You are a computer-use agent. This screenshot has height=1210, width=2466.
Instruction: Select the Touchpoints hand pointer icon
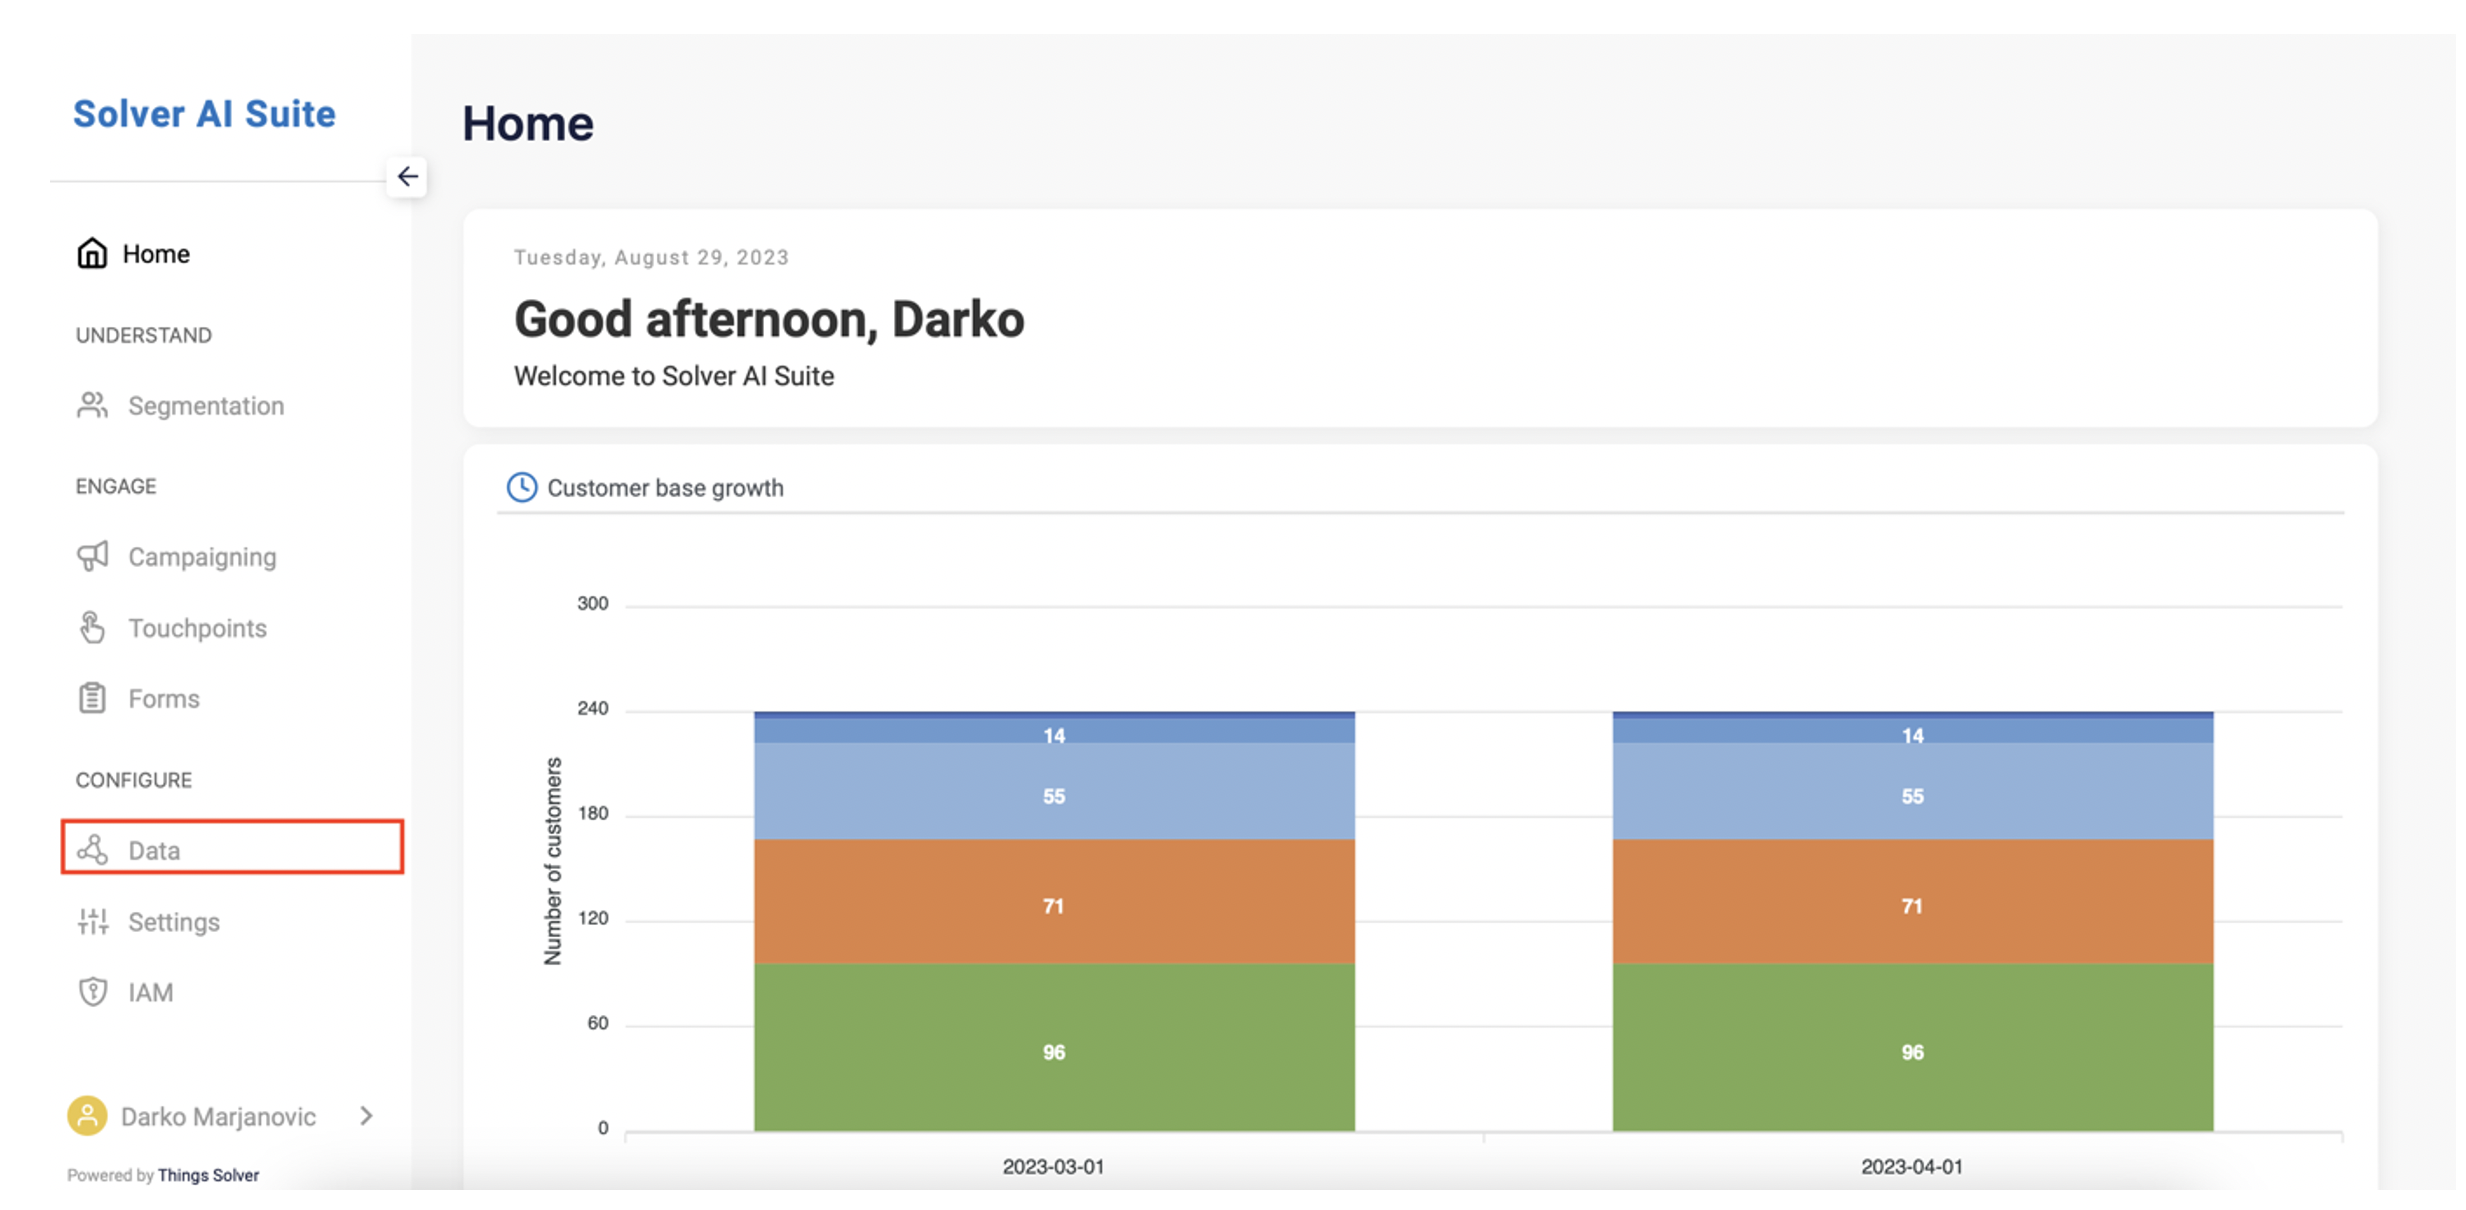click(92, 627)
